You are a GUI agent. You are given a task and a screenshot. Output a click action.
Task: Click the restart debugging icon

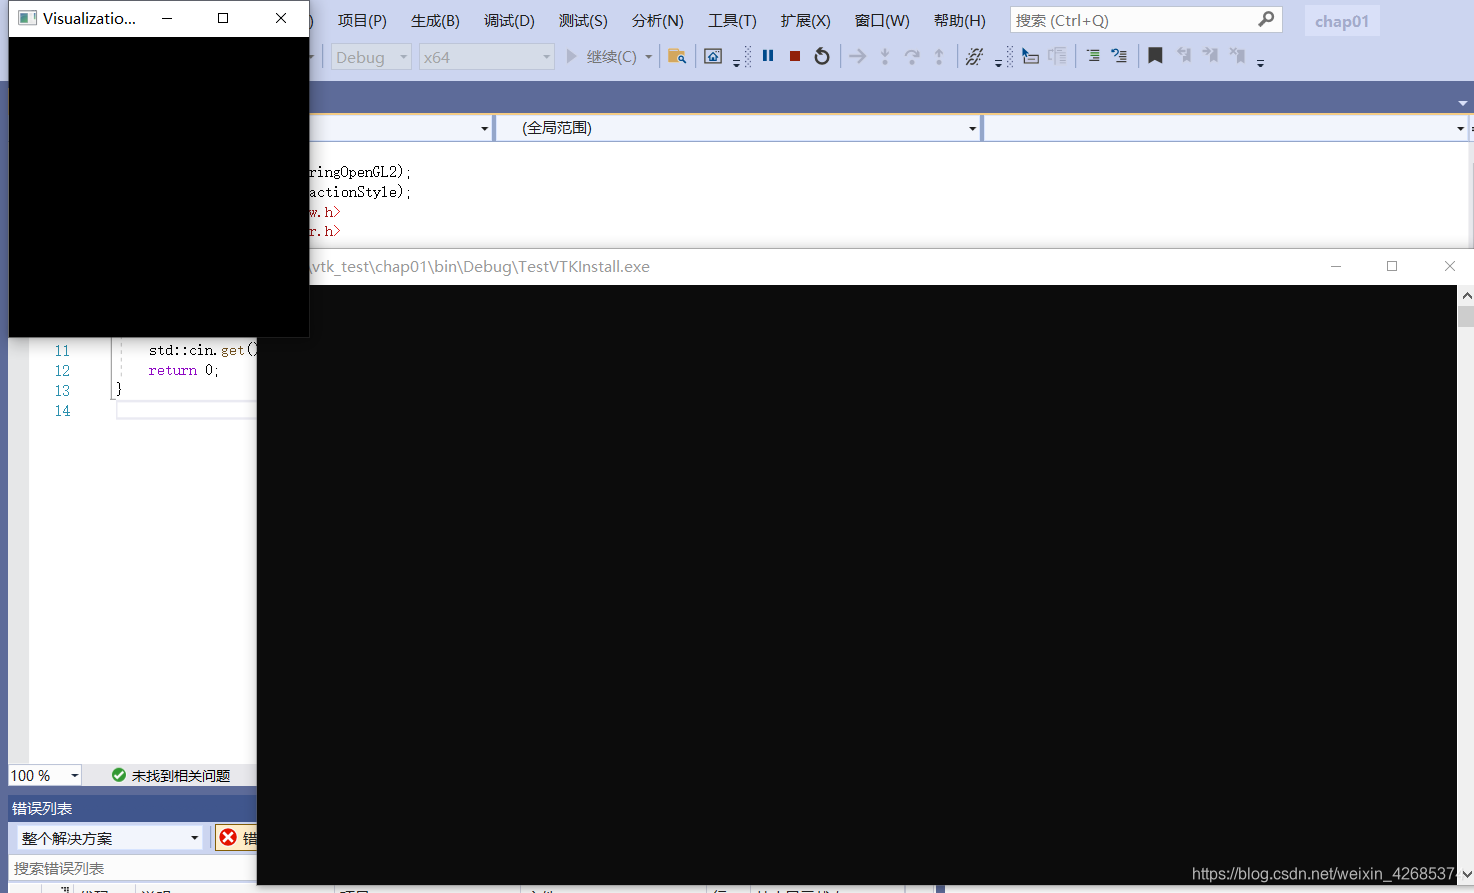coord(821,56)
